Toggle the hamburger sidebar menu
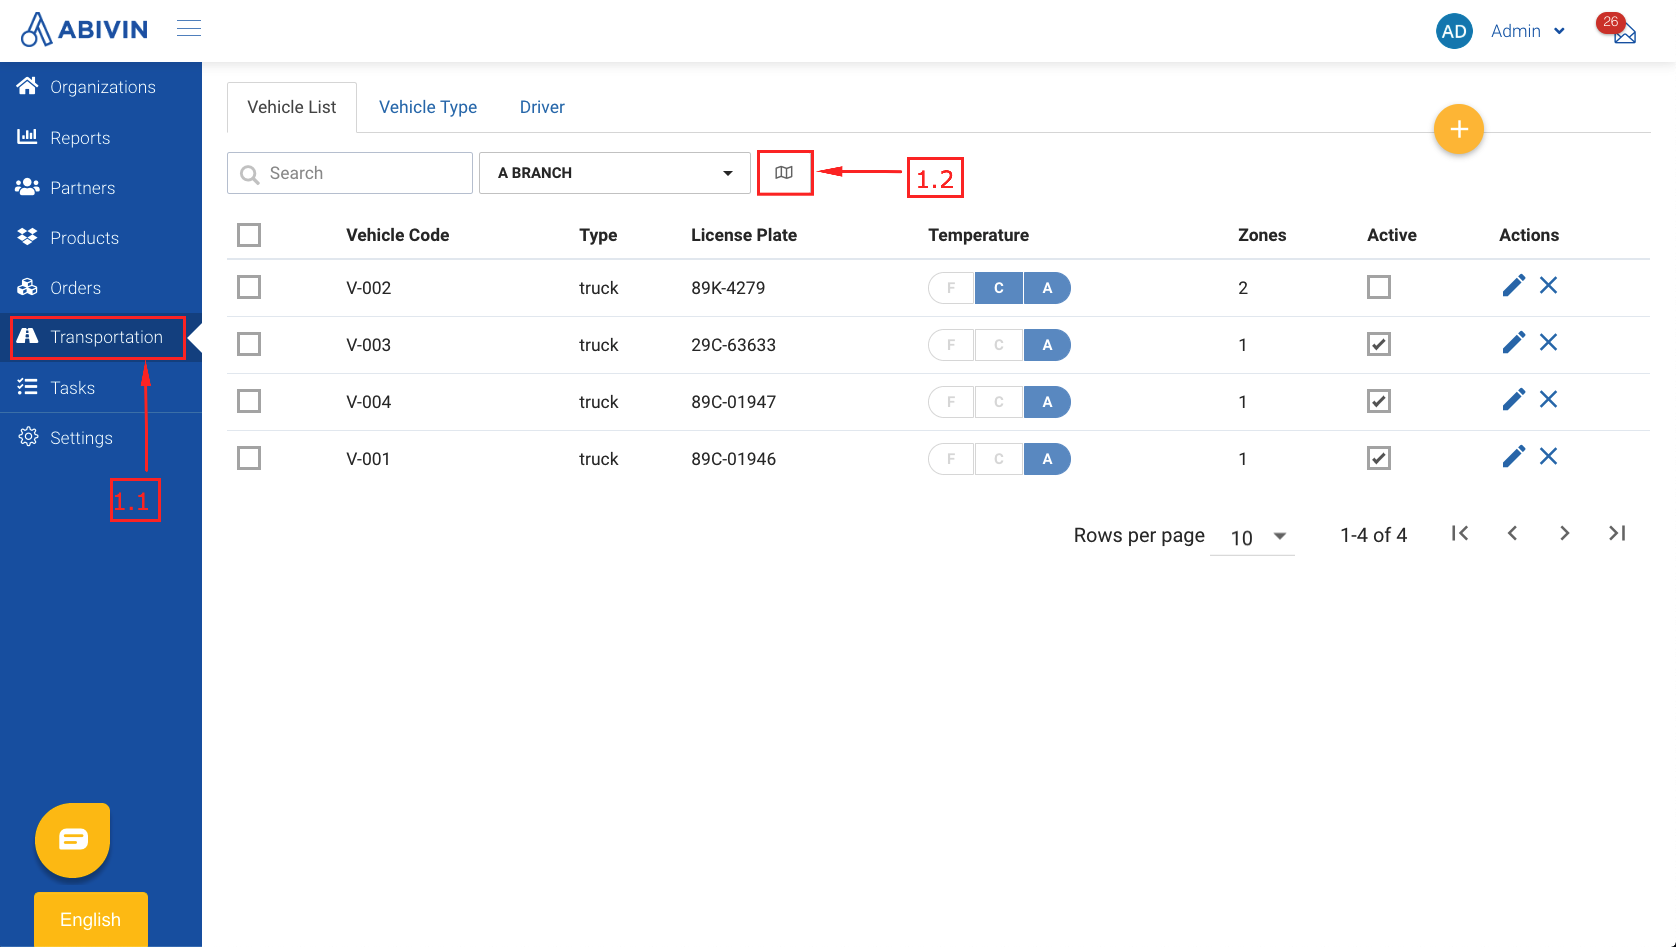Image resolution: width=1676 pixels, height=947 pixels. (x=189, y=28)
